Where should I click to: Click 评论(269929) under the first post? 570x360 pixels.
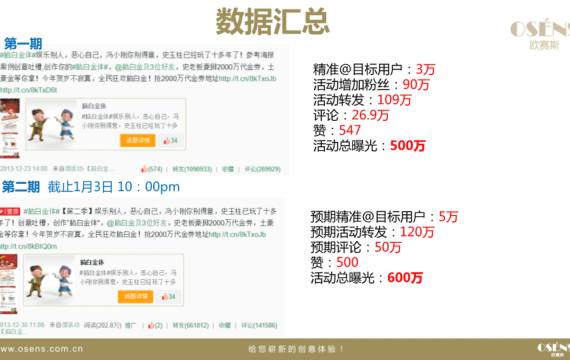coord(262,169)
